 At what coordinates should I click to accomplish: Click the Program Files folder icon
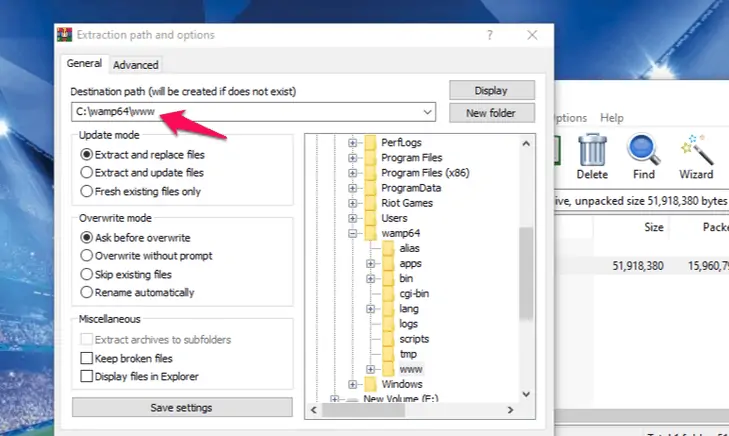click(x=370, y=158)
